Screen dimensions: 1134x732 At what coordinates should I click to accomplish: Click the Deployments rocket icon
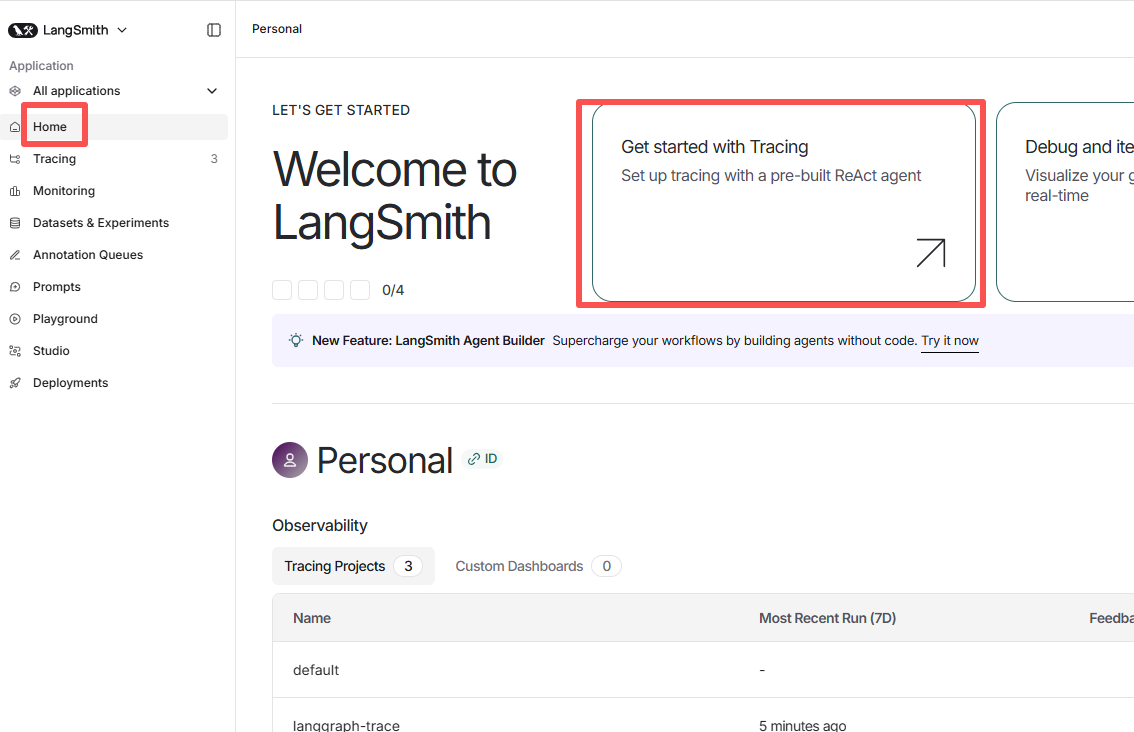pos(15,383)
